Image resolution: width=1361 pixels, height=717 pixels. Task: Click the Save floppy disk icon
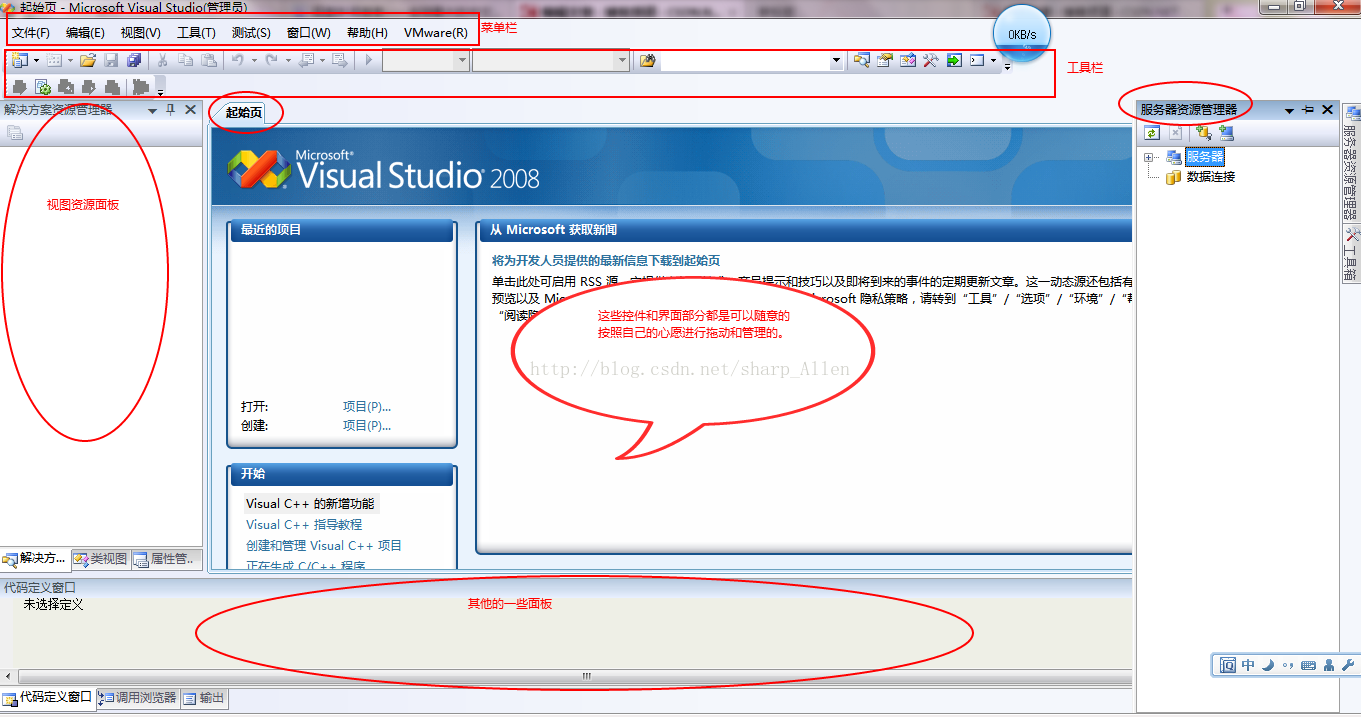111,60
